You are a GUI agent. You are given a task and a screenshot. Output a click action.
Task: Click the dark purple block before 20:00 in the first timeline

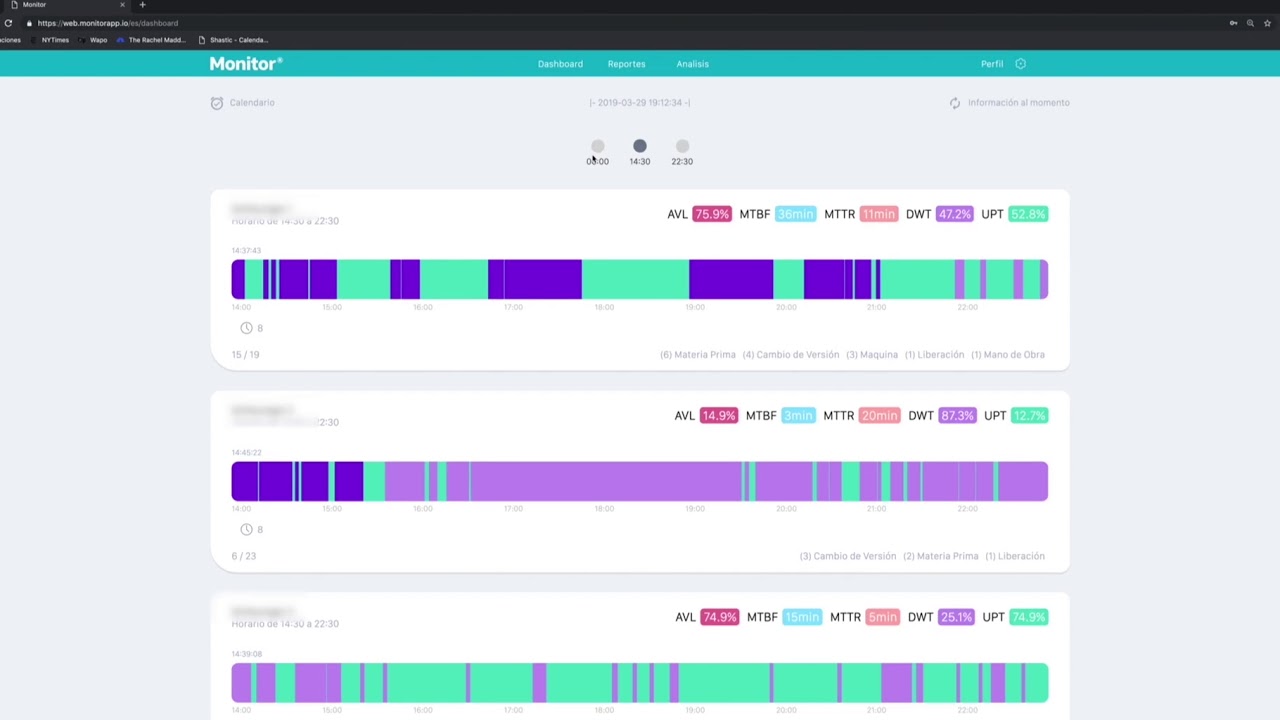click(x=731, y=279)
